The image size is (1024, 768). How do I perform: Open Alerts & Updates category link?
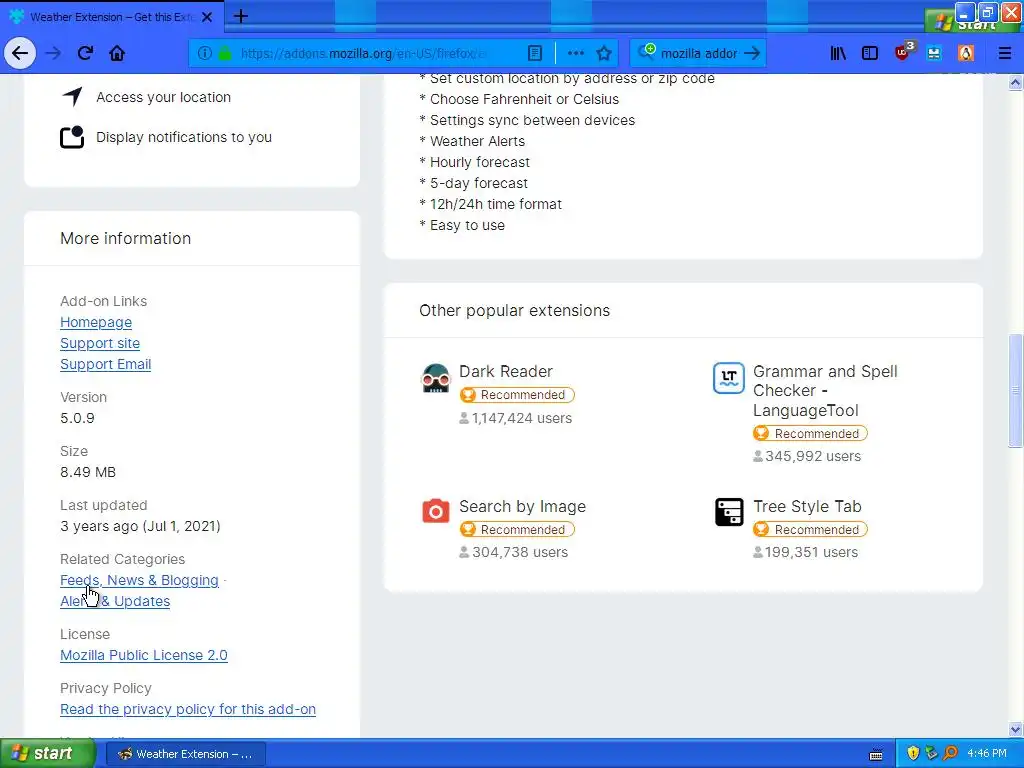pyautogui.click(x=115, y=601)
